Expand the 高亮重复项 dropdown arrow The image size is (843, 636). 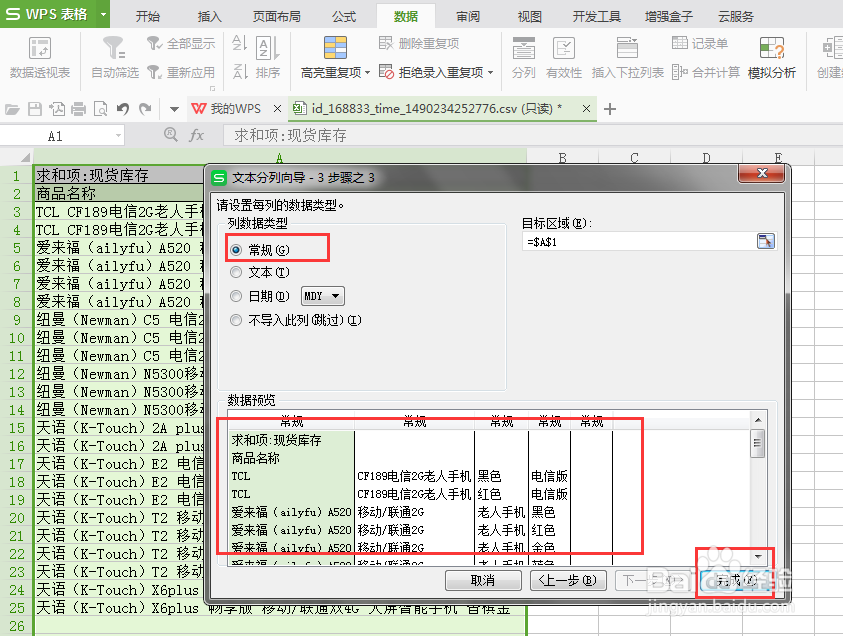[x=367, y=72]
